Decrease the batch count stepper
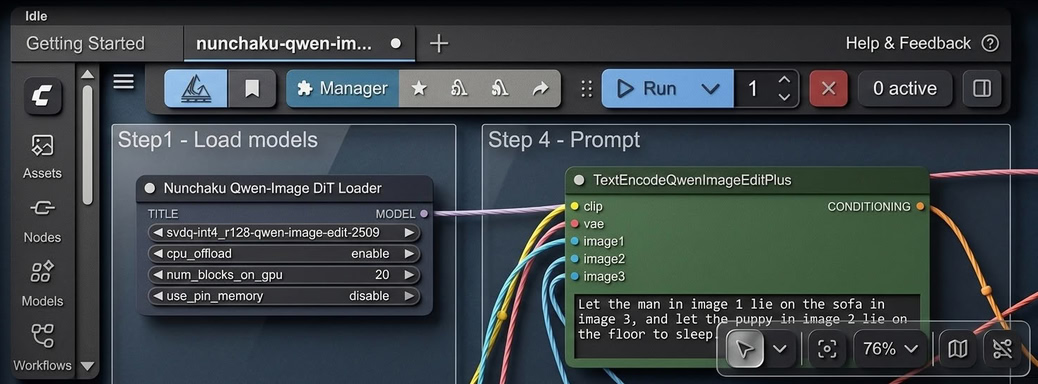Viewport: 1038px width, 384px height. (784, 97)
